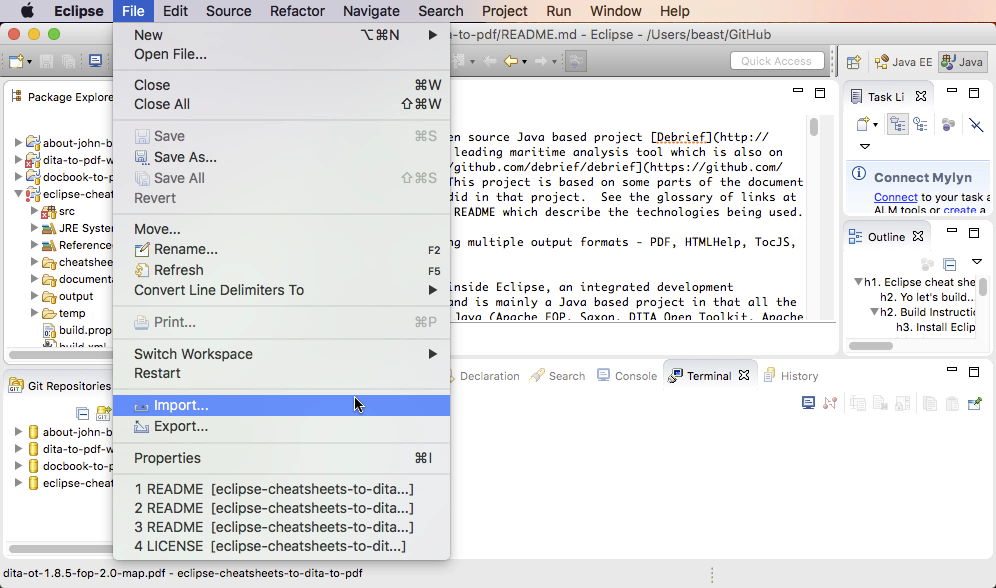Image resolution: width=996 pixels, height=588 pixels.
Task: Close the Terminal tab
Action: 744,375
